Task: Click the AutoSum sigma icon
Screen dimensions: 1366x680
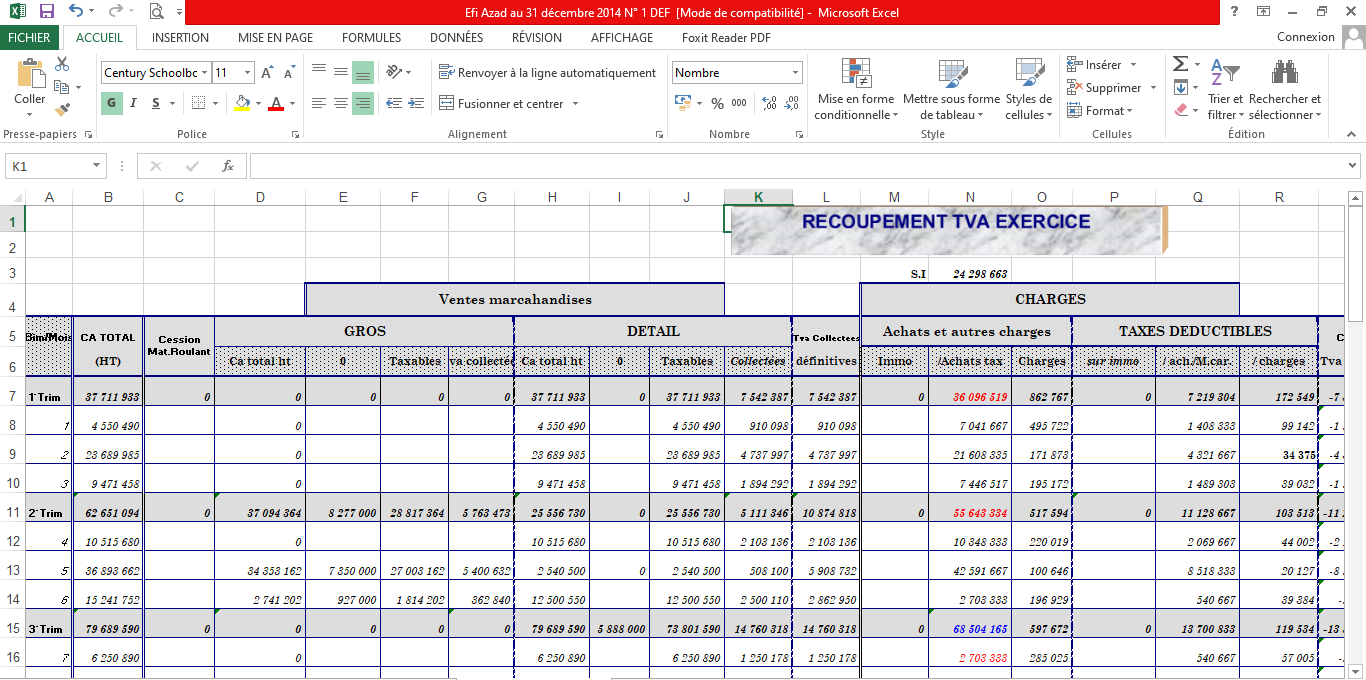Action: click(1181, 64)
